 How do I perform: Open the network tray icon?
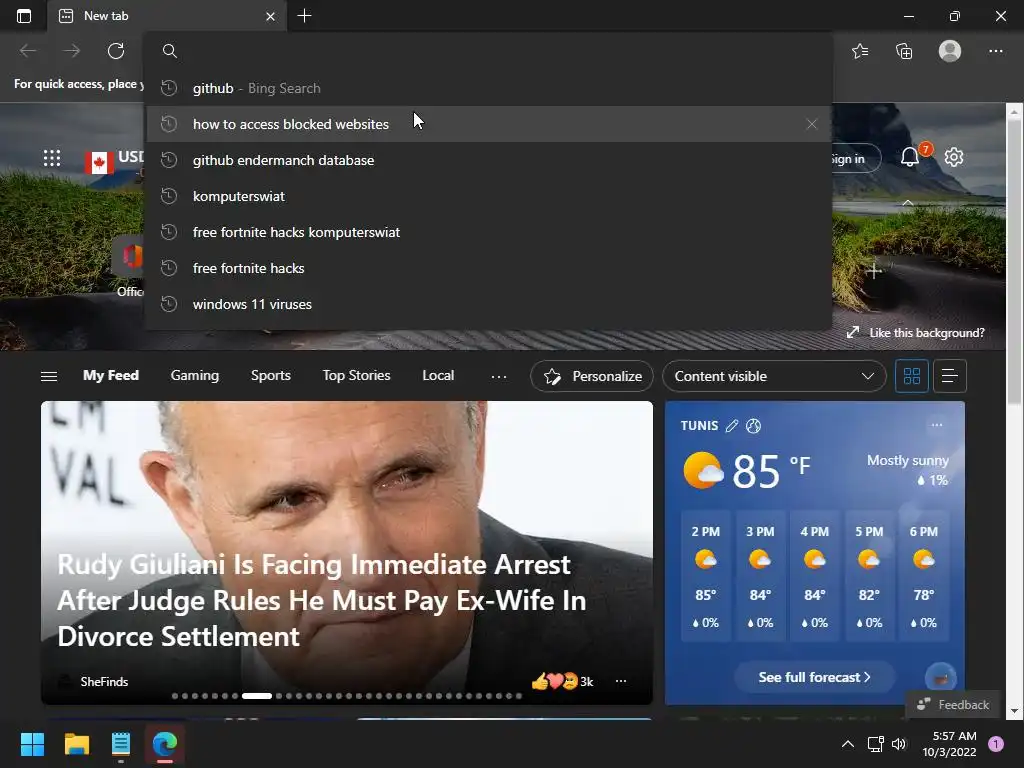pos(875,744)
